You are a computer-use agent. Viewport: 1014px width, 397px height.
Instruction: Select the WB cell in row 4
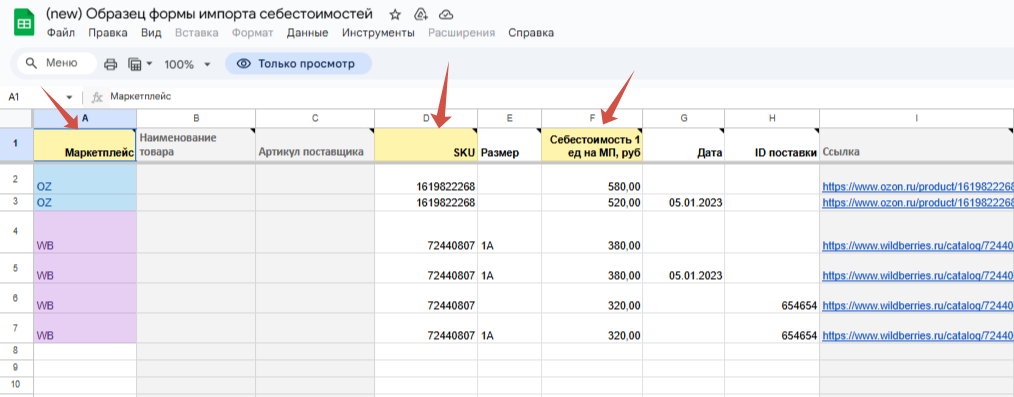tap(85, 231)
